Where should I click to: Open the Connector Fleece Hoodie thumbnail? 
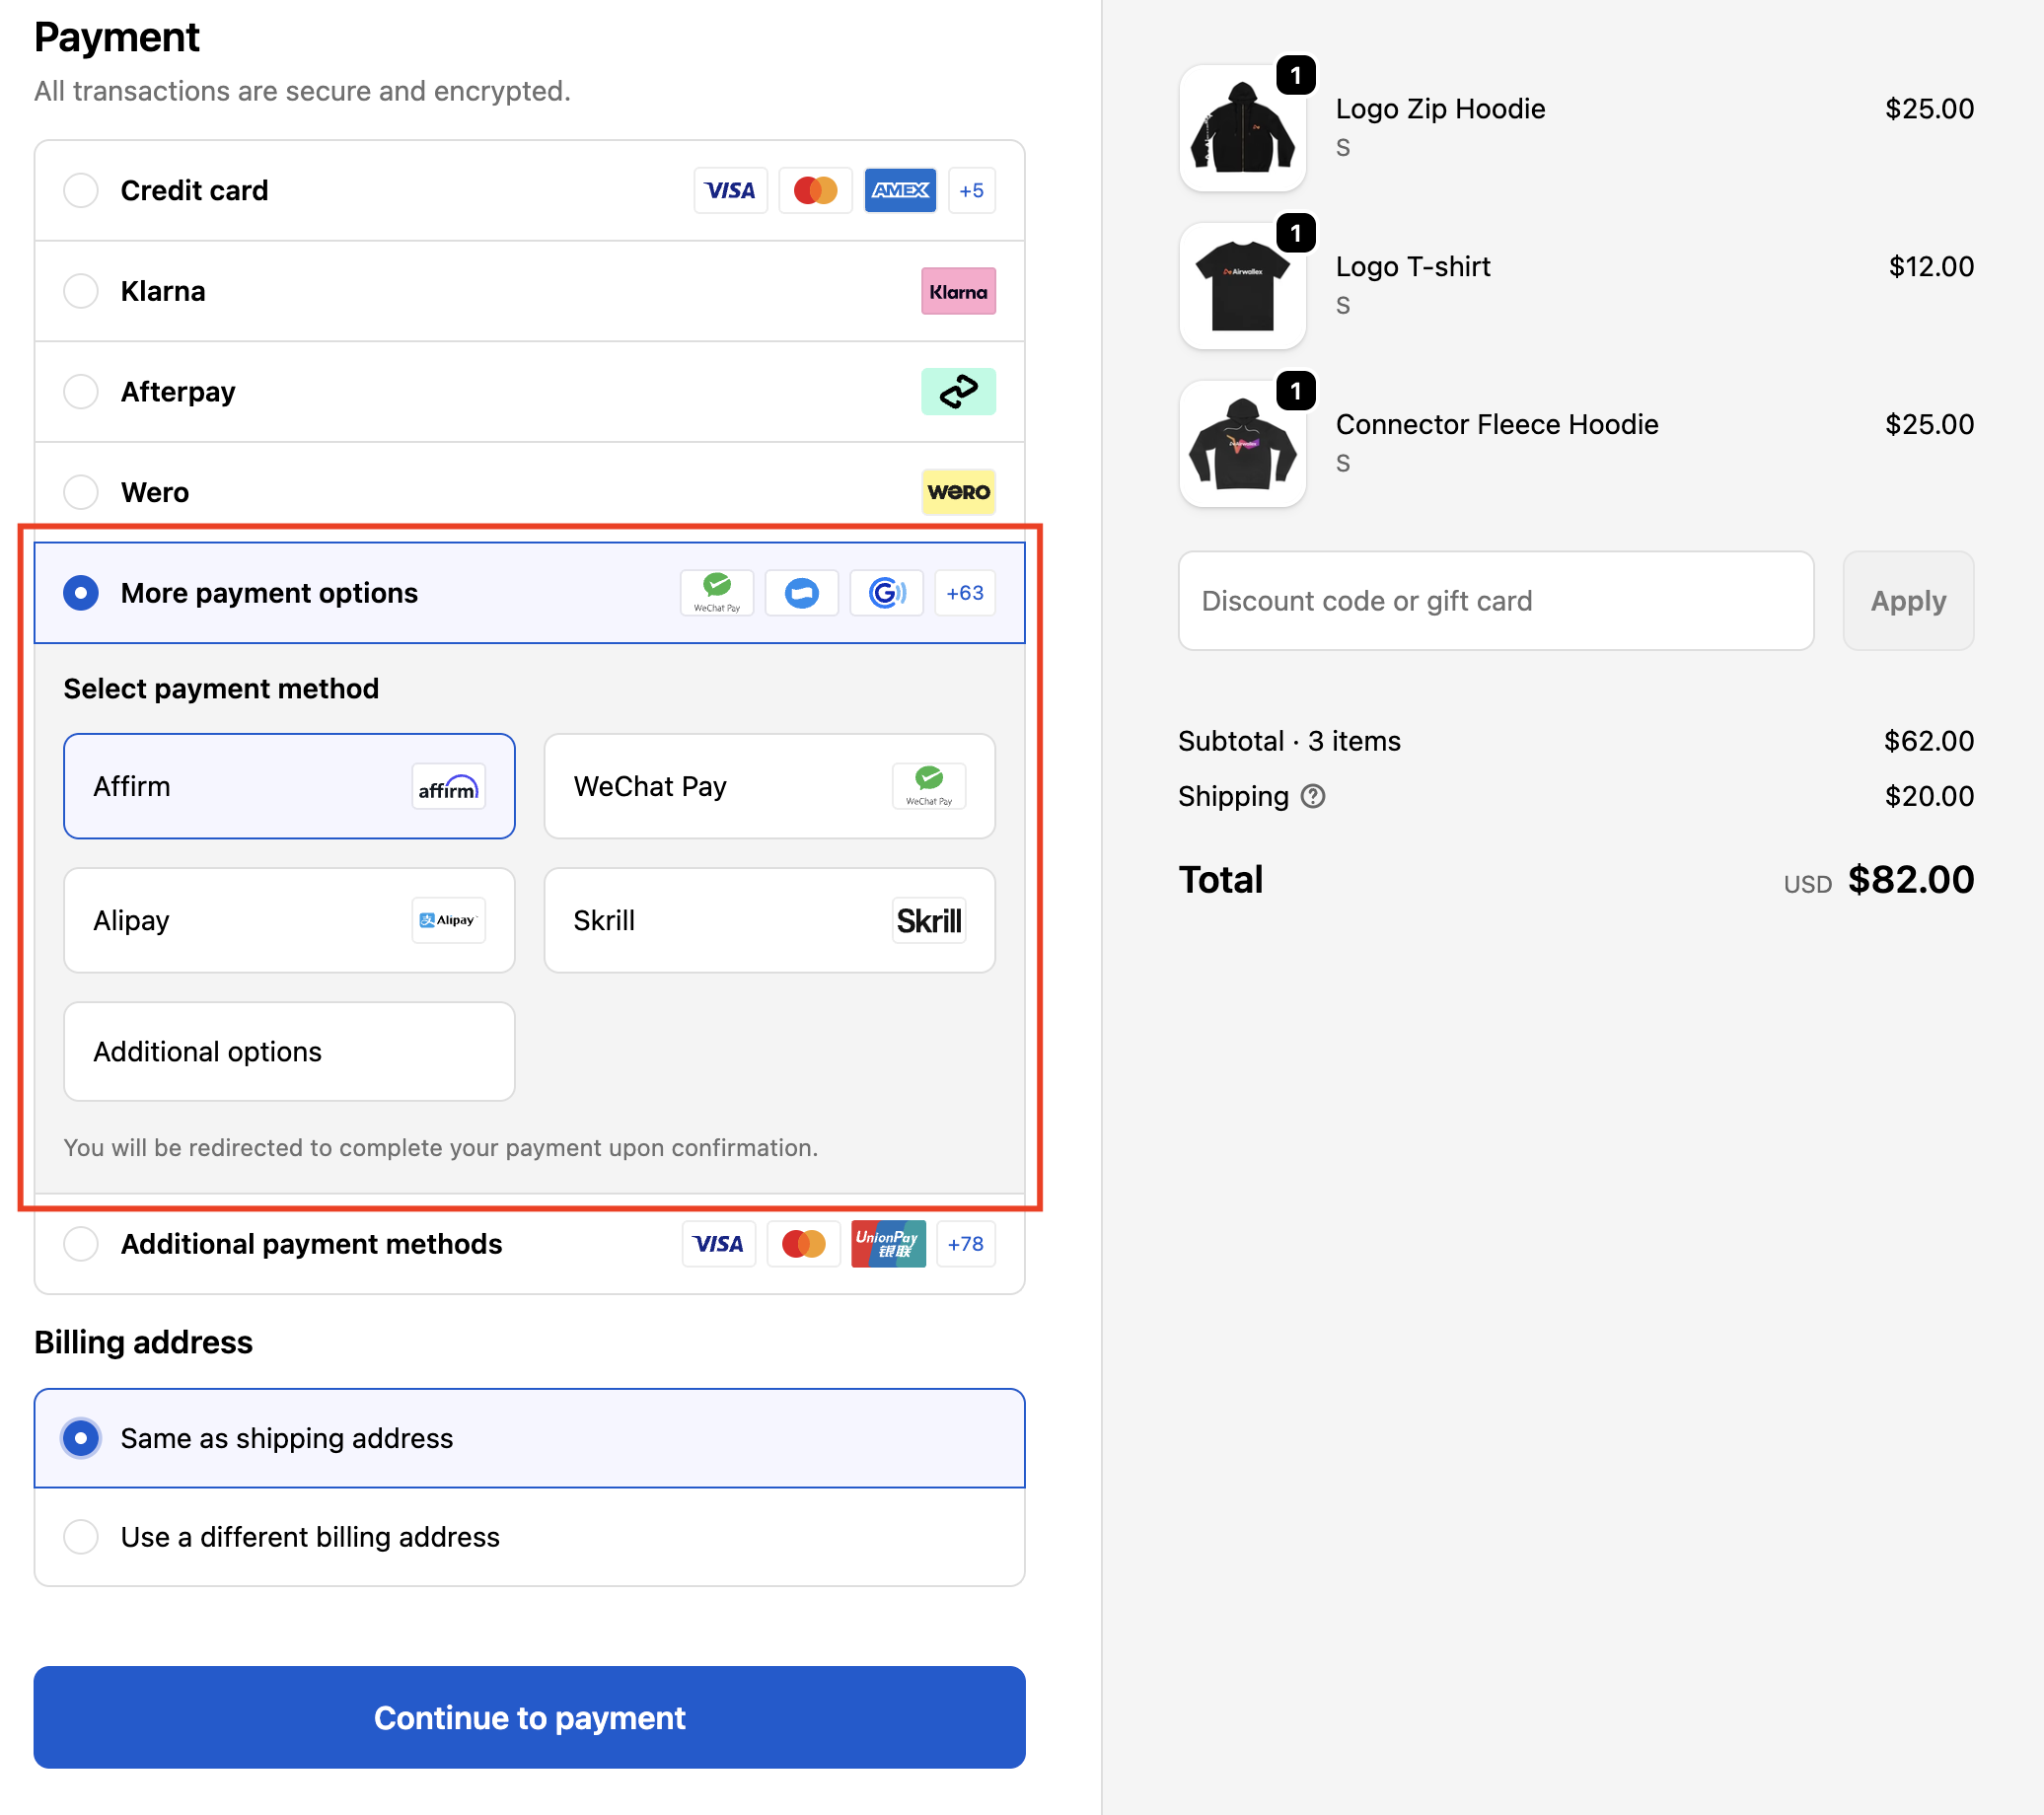click(1242, 444)
